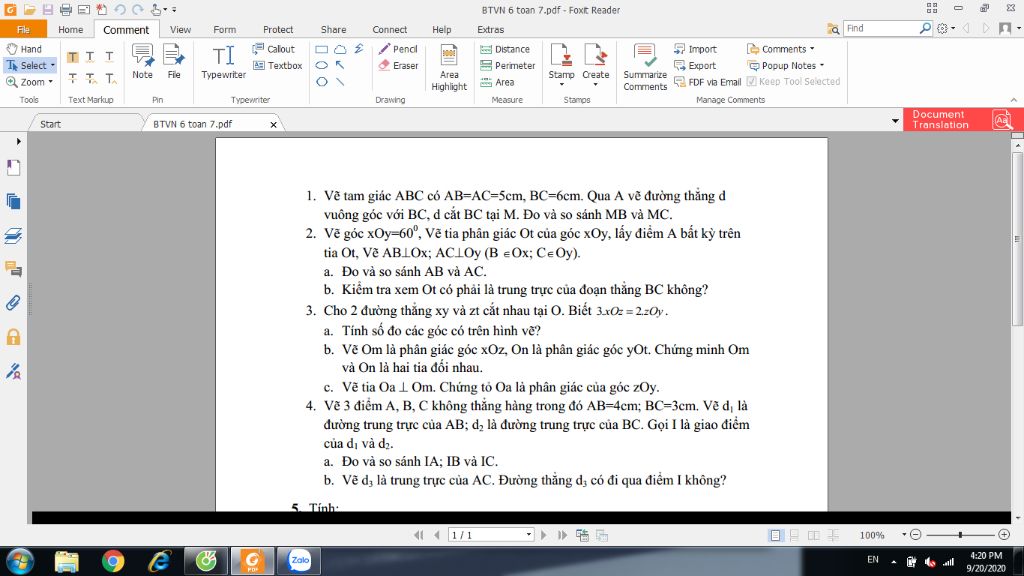Open the Protect ribbon tab
Image resolution: width=1024 pixels, height=576 pixels.
click(x=278, y=29)
